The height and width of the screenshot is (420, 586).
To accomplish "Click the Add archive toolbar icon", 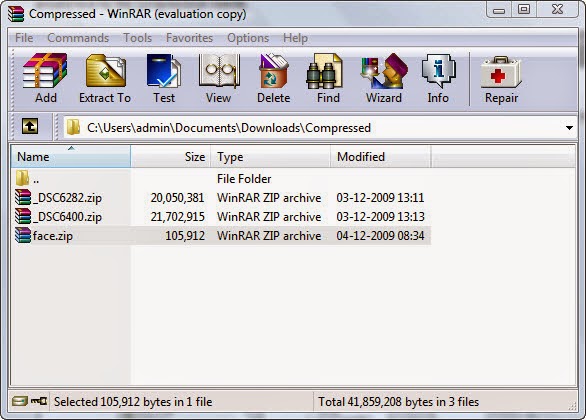I will [45, 71].
